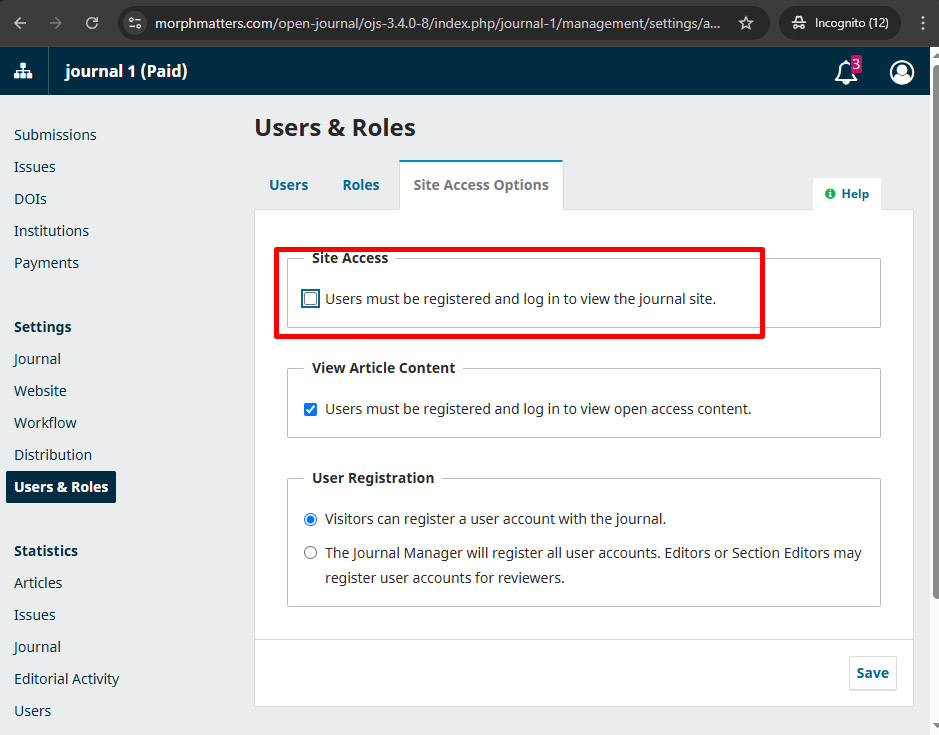This screenshot has width=939, height=735.
Task: Open the Chrome three-dot menu
Action: (x=923, y=23)
